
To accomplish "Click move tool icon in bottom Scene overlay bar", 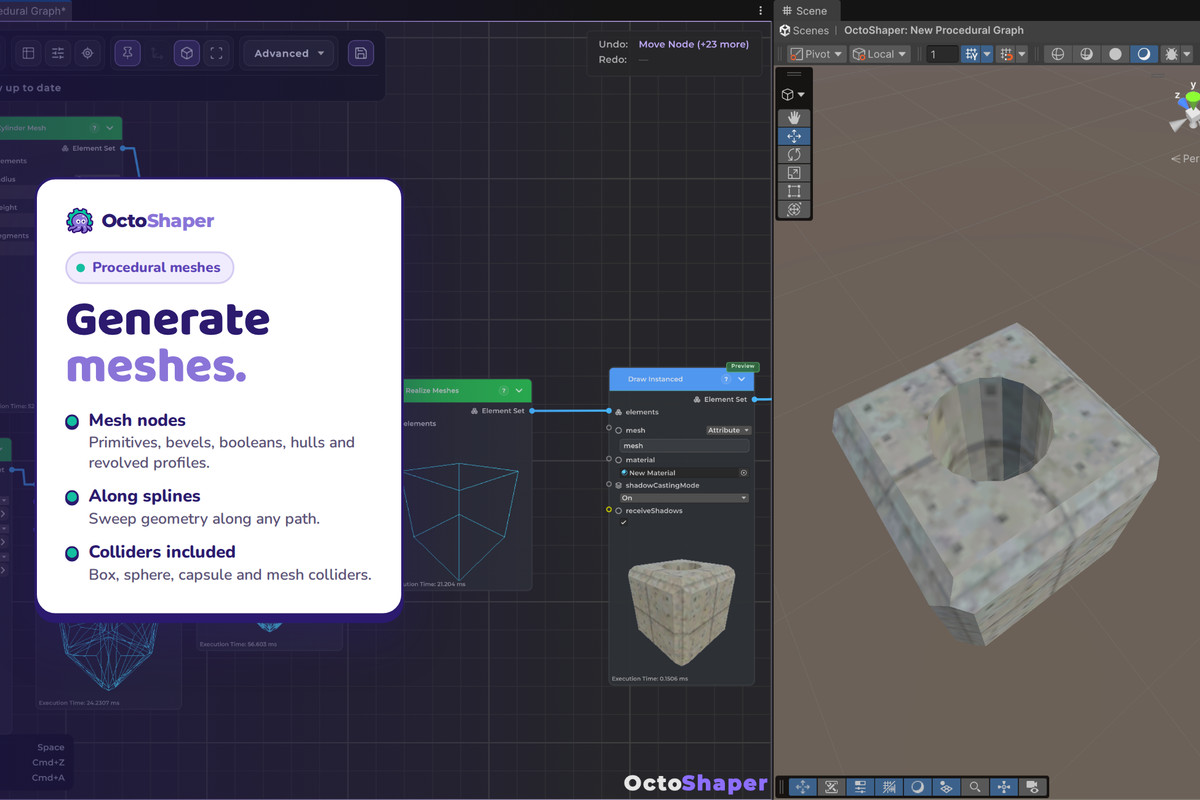I will click(x=802, y=787).
